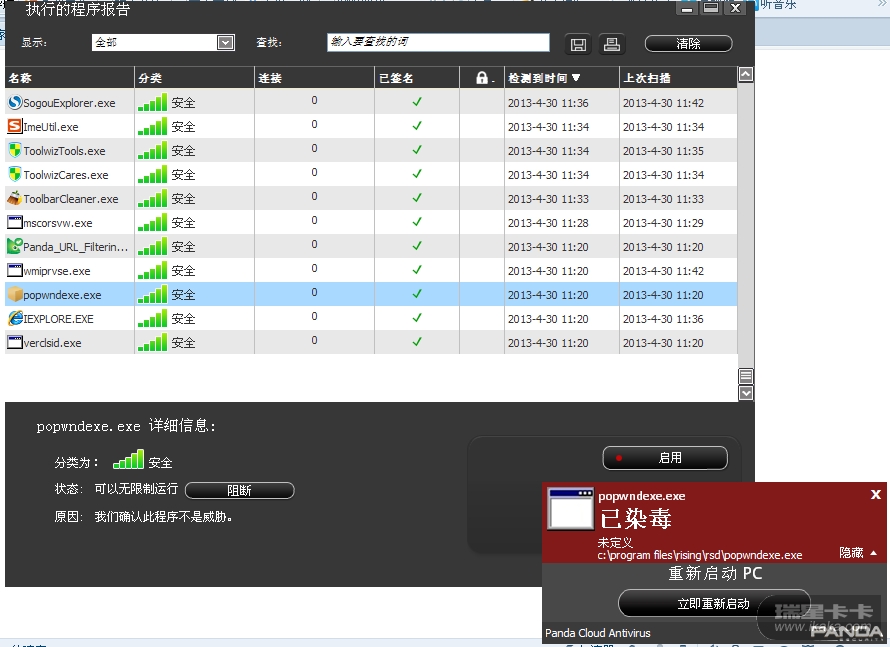Sort by 上次扫描 column header
Image resolution: width=890 pixels, height=647 pixels.
(678, 78)
